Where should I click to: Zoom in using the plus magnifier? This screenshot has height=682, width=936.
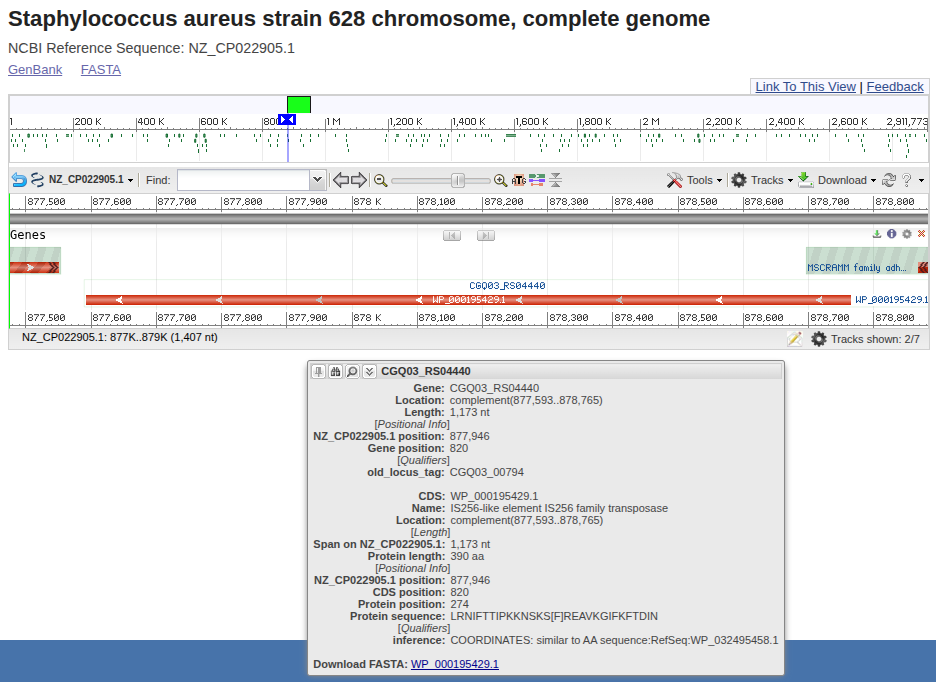[x=500, y=180]
